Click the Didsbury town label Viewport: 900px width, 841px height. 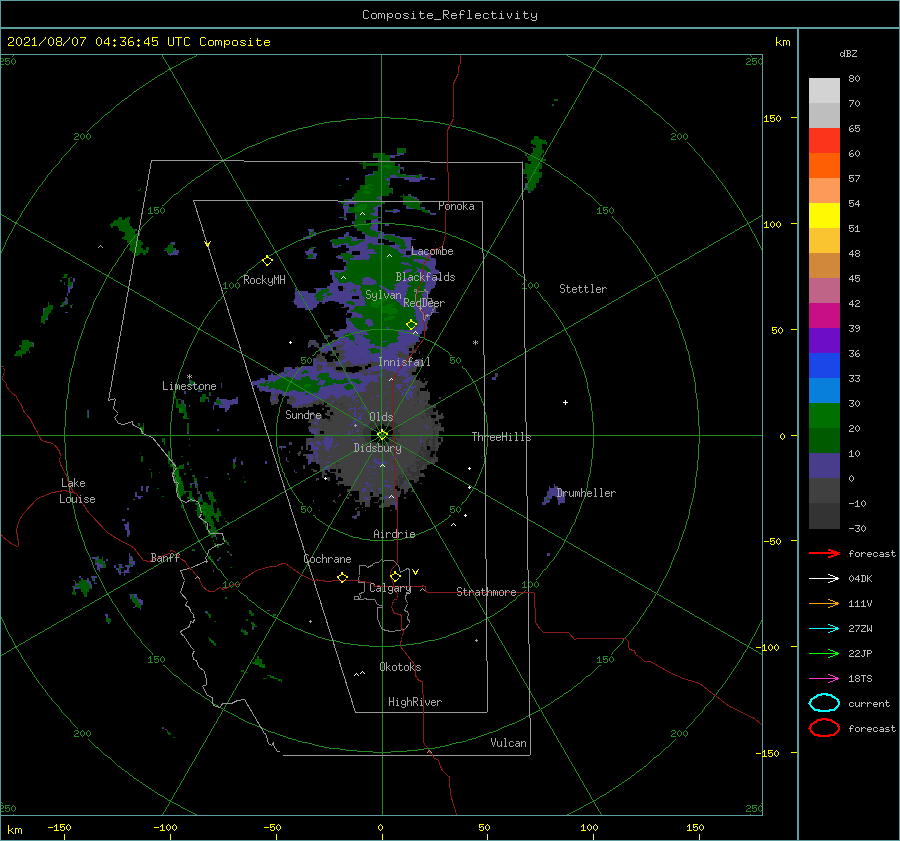point(377,448)
